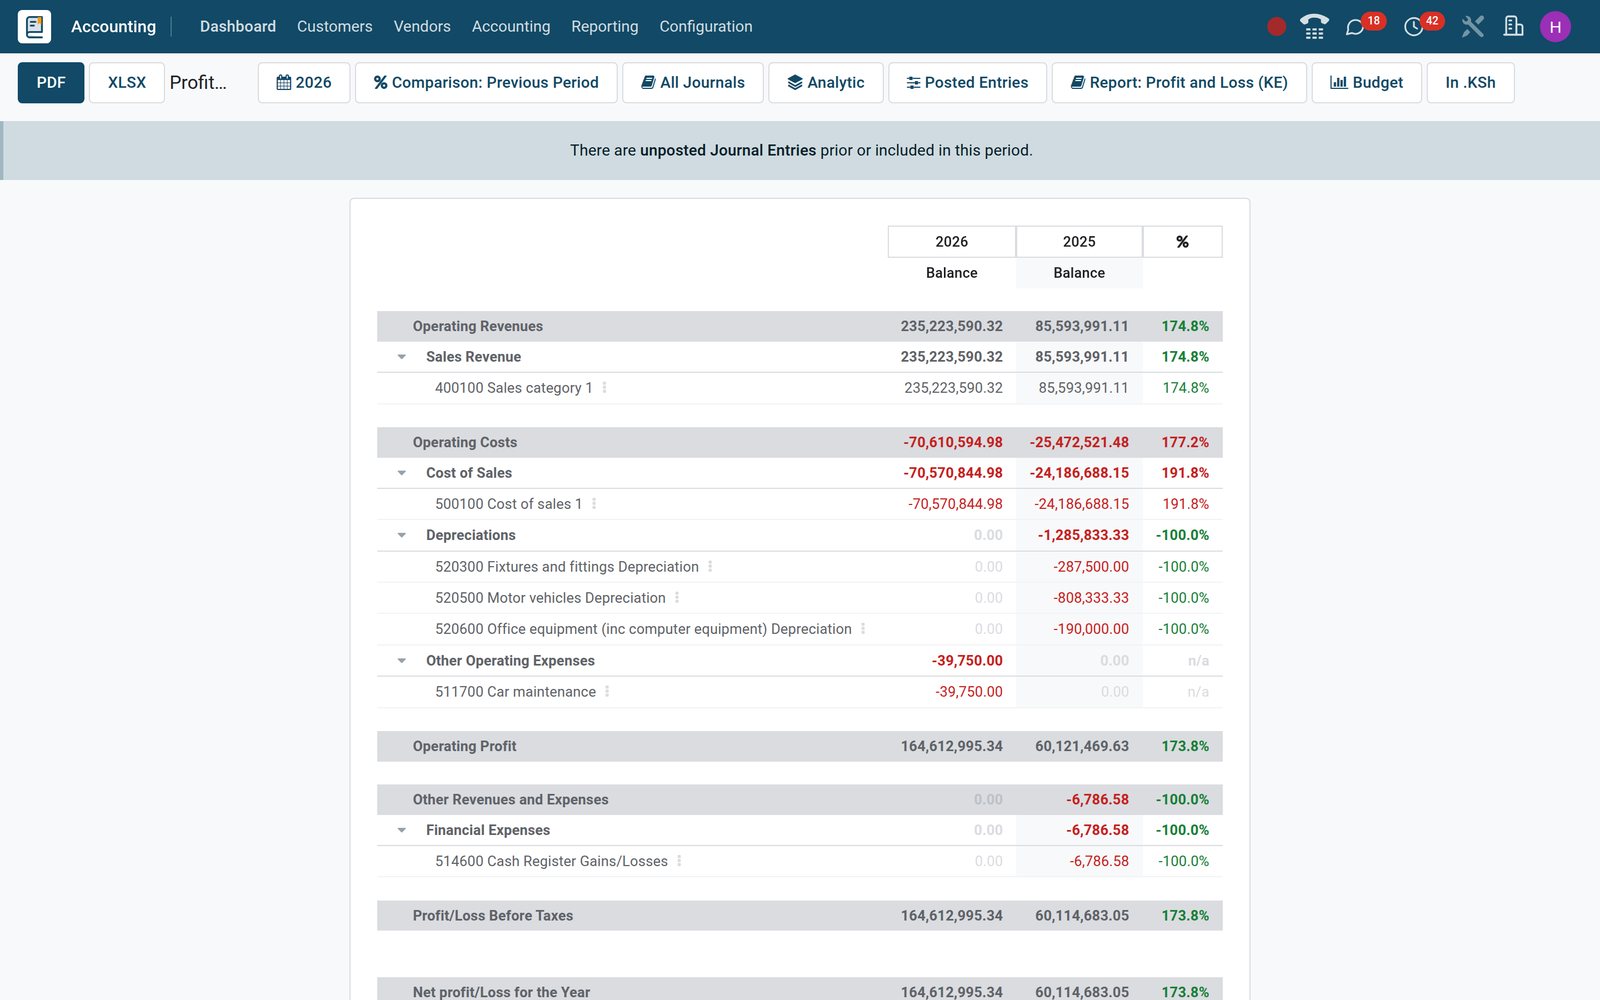
Task: Open the Comparison: Previous Period dropdown
Action: 486,83
